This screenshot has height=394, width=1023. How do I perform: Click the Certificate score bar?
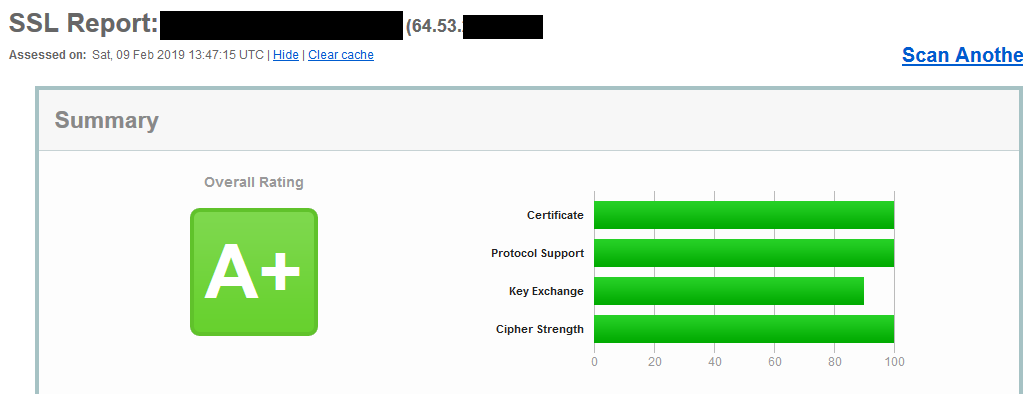(744, 215)
